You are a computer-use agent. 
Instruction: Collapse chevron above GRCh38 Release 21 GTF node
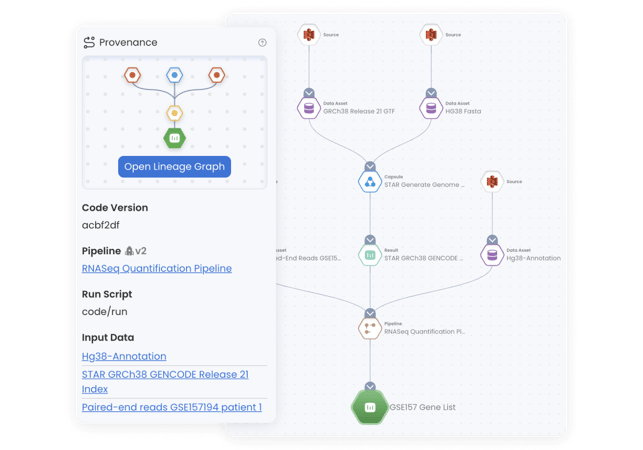click(309, 93)
